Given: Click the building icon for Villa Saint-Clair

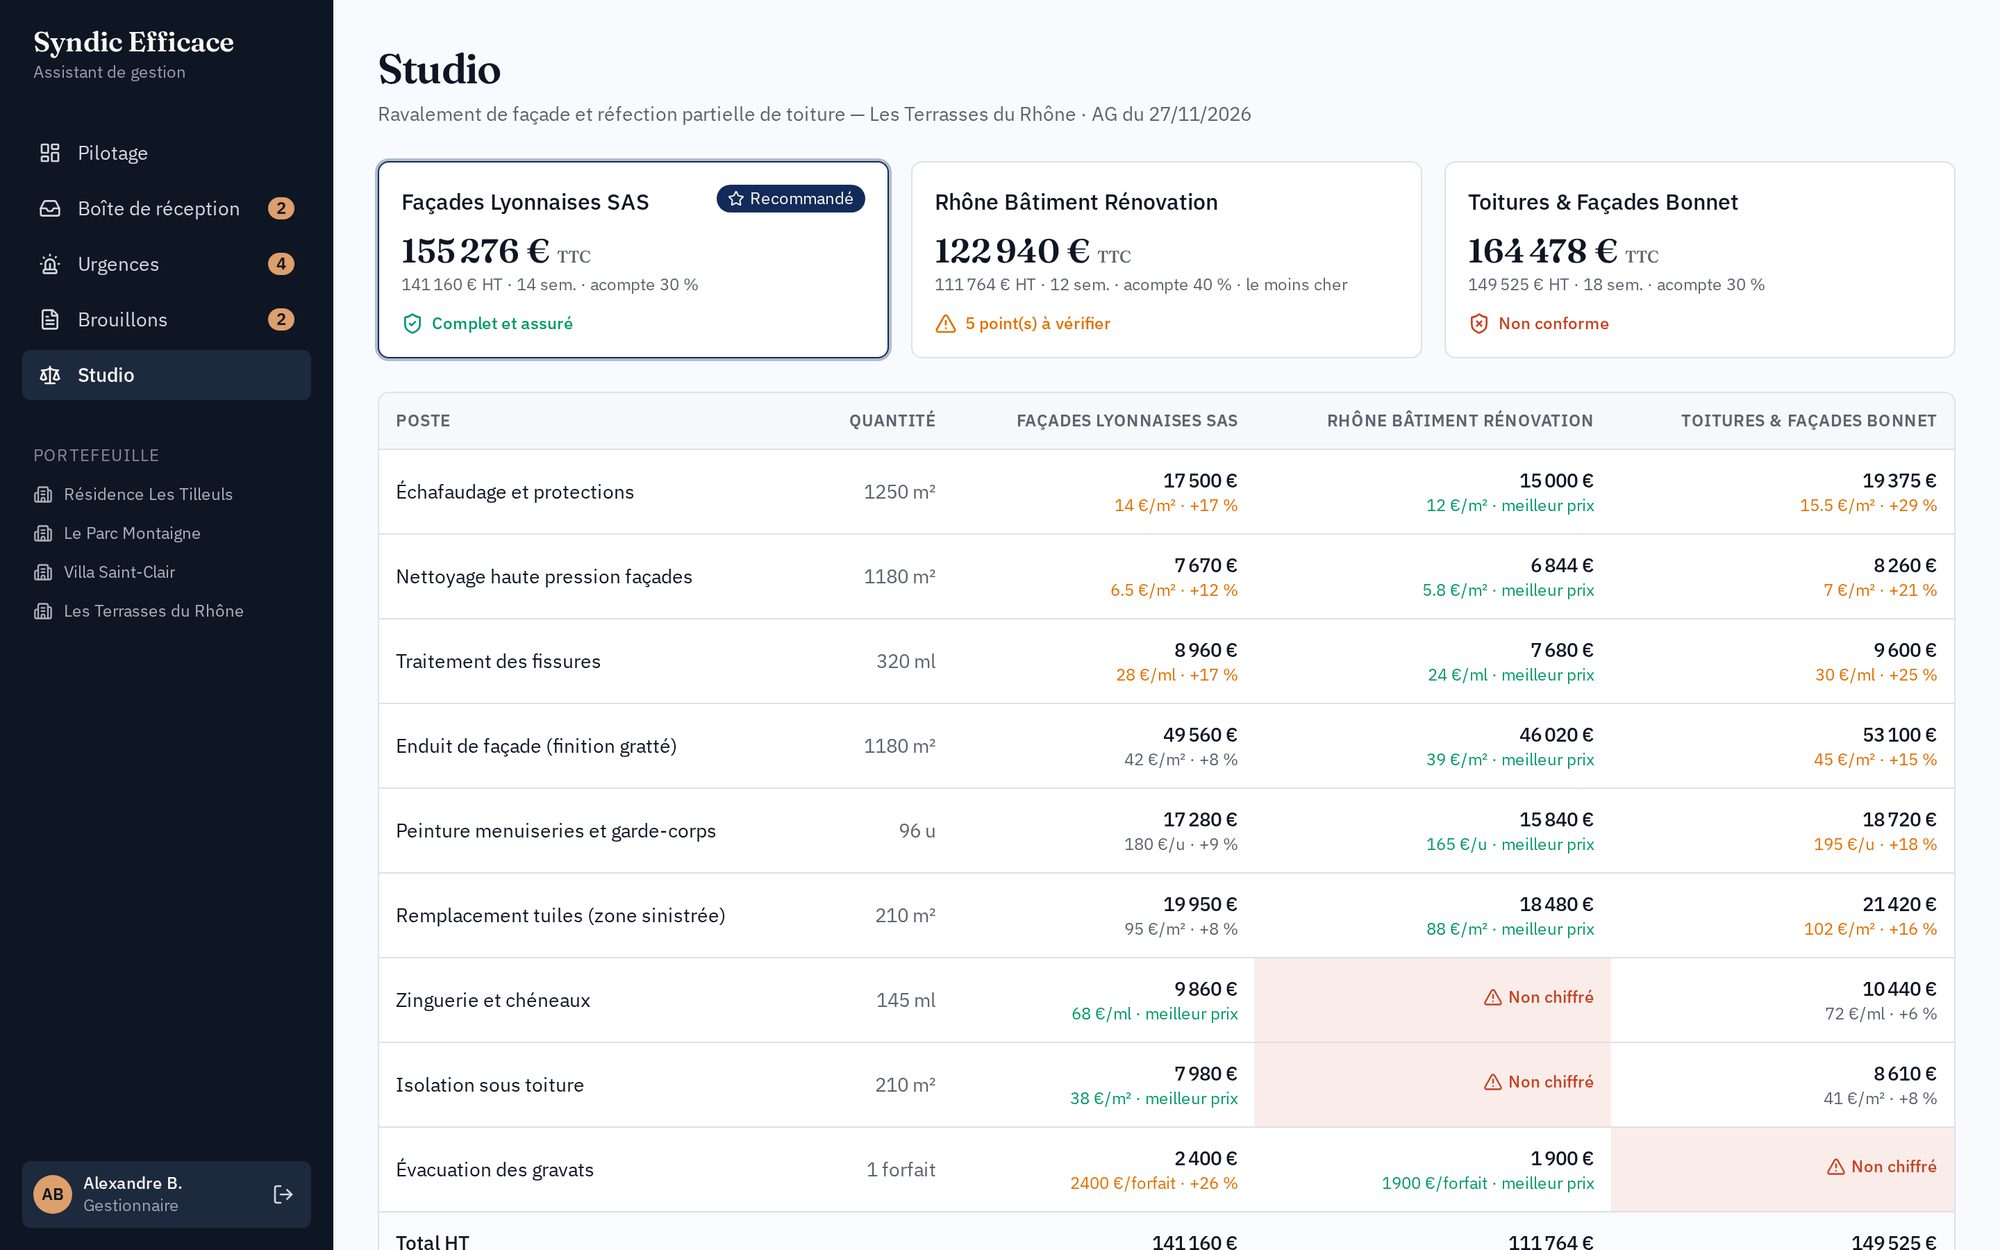Looking at the screenshot, I should coord(43,572).
